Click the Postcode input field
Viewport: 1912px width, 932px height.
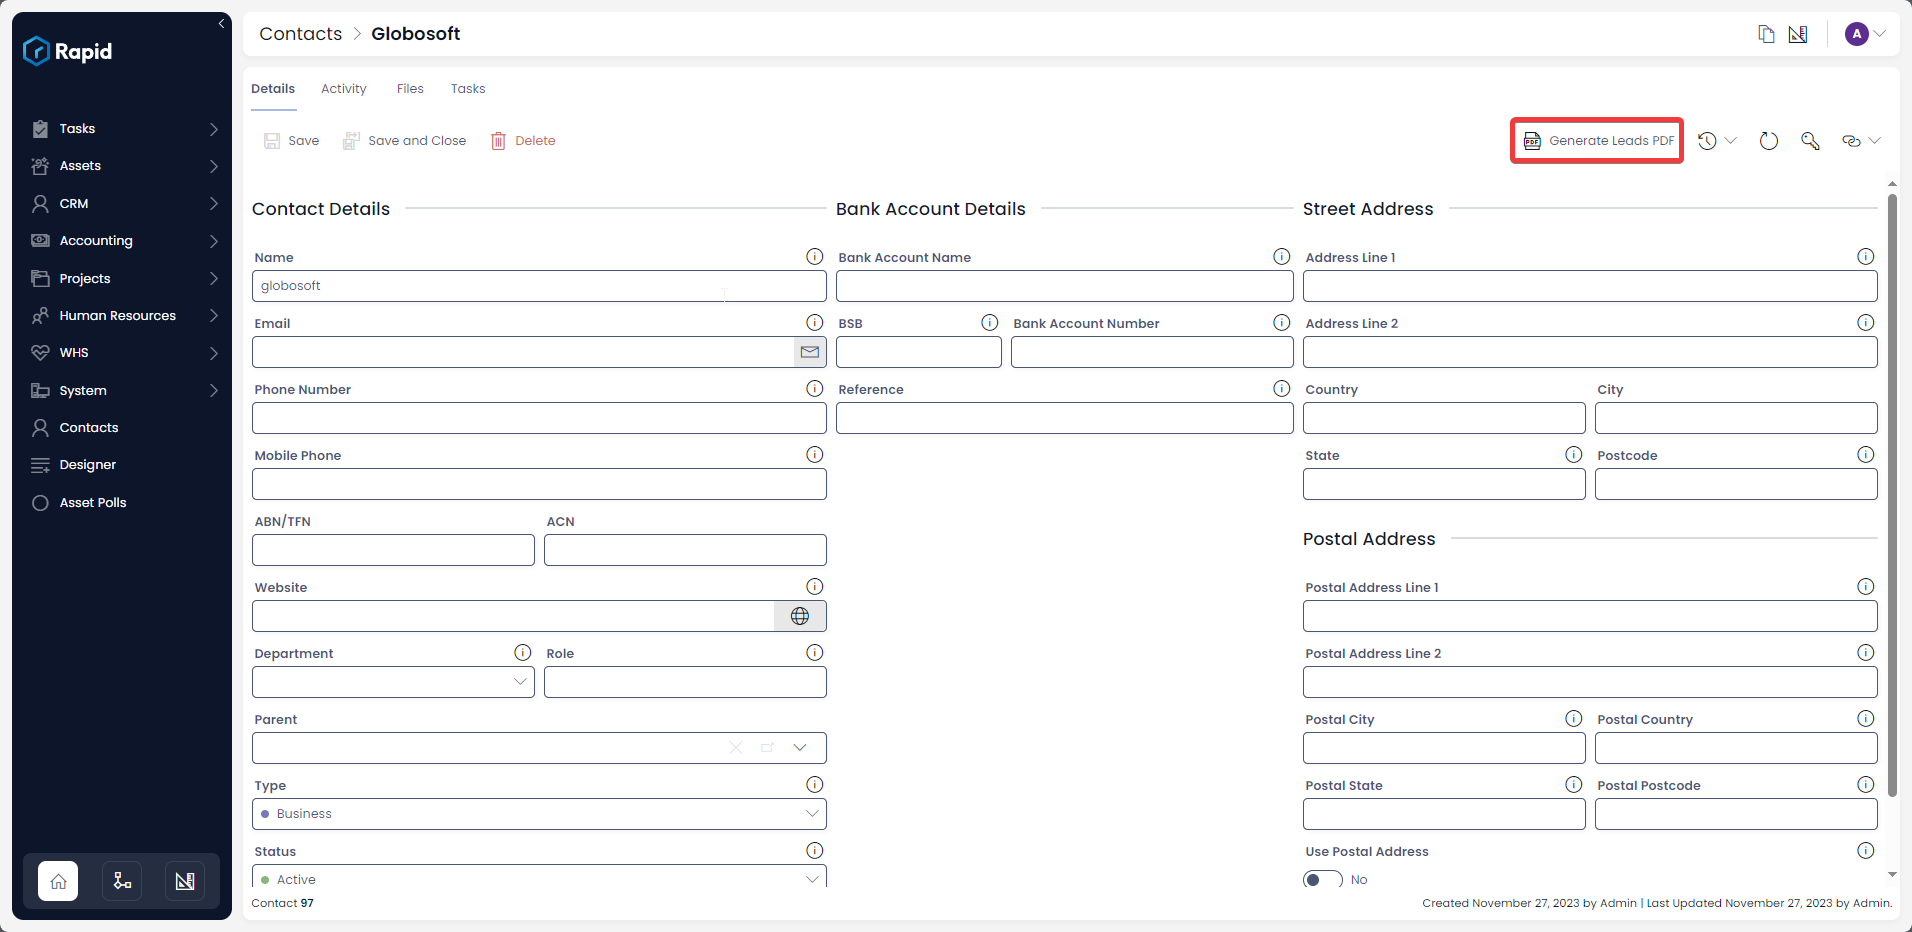pyautogui.click(x=1736, y=484)
